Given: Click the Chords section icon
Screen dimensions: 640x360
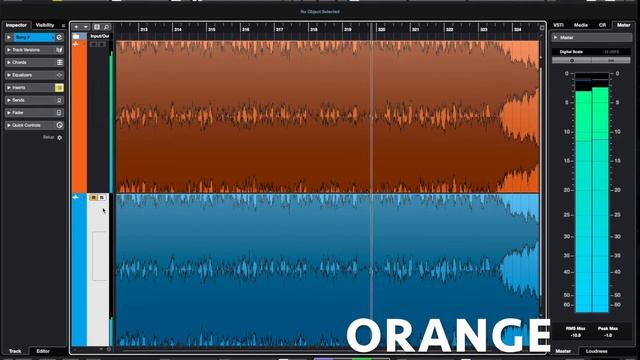Looking at the screenshot, I should 60,62.
